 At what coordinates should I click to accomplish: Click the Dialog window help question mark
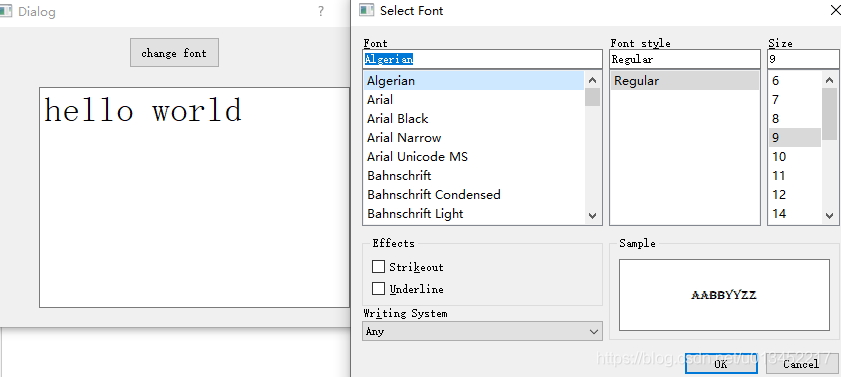pos(321,11)
